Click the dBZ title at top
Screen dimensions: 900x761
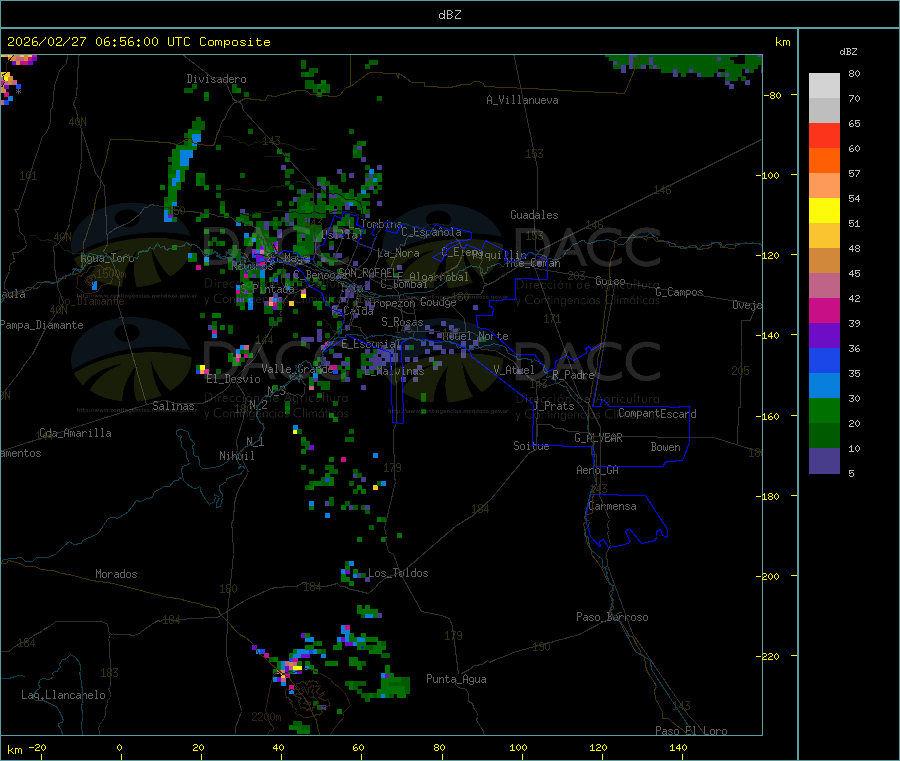point(449,15)
